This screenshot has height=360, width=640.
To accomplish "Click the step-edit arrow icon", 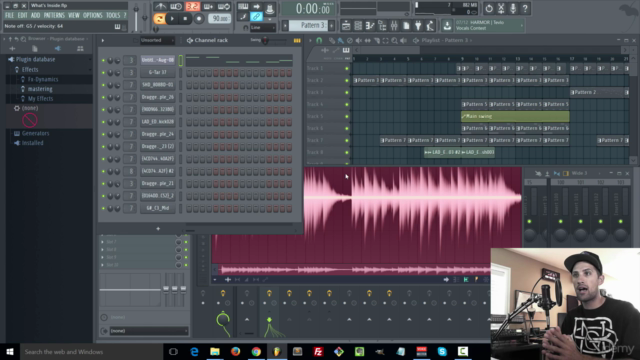I will point(256,7).
